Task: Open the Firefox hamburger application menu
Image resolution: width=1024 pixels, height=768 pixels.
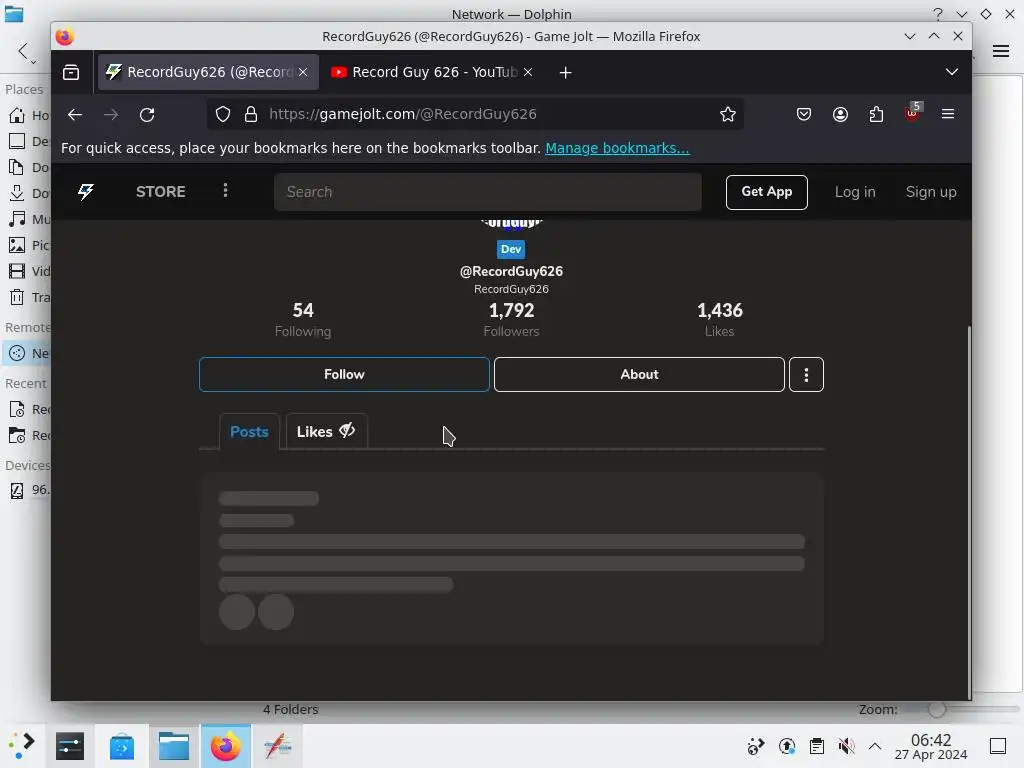Action: pos(948,114)
